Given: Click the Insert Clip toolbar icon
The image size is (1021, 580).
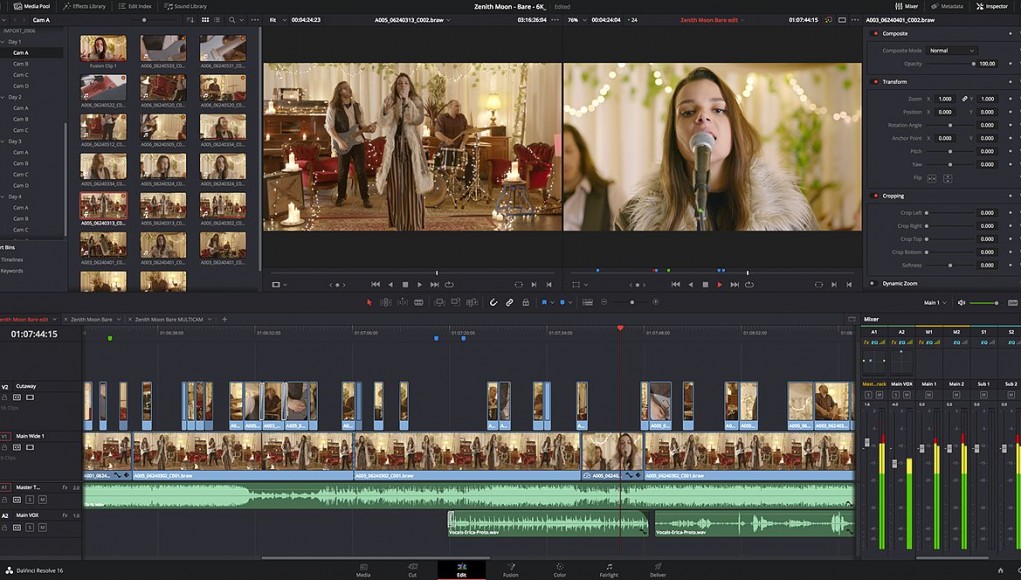Looking at the screenshot, I should tap(440, 302).
